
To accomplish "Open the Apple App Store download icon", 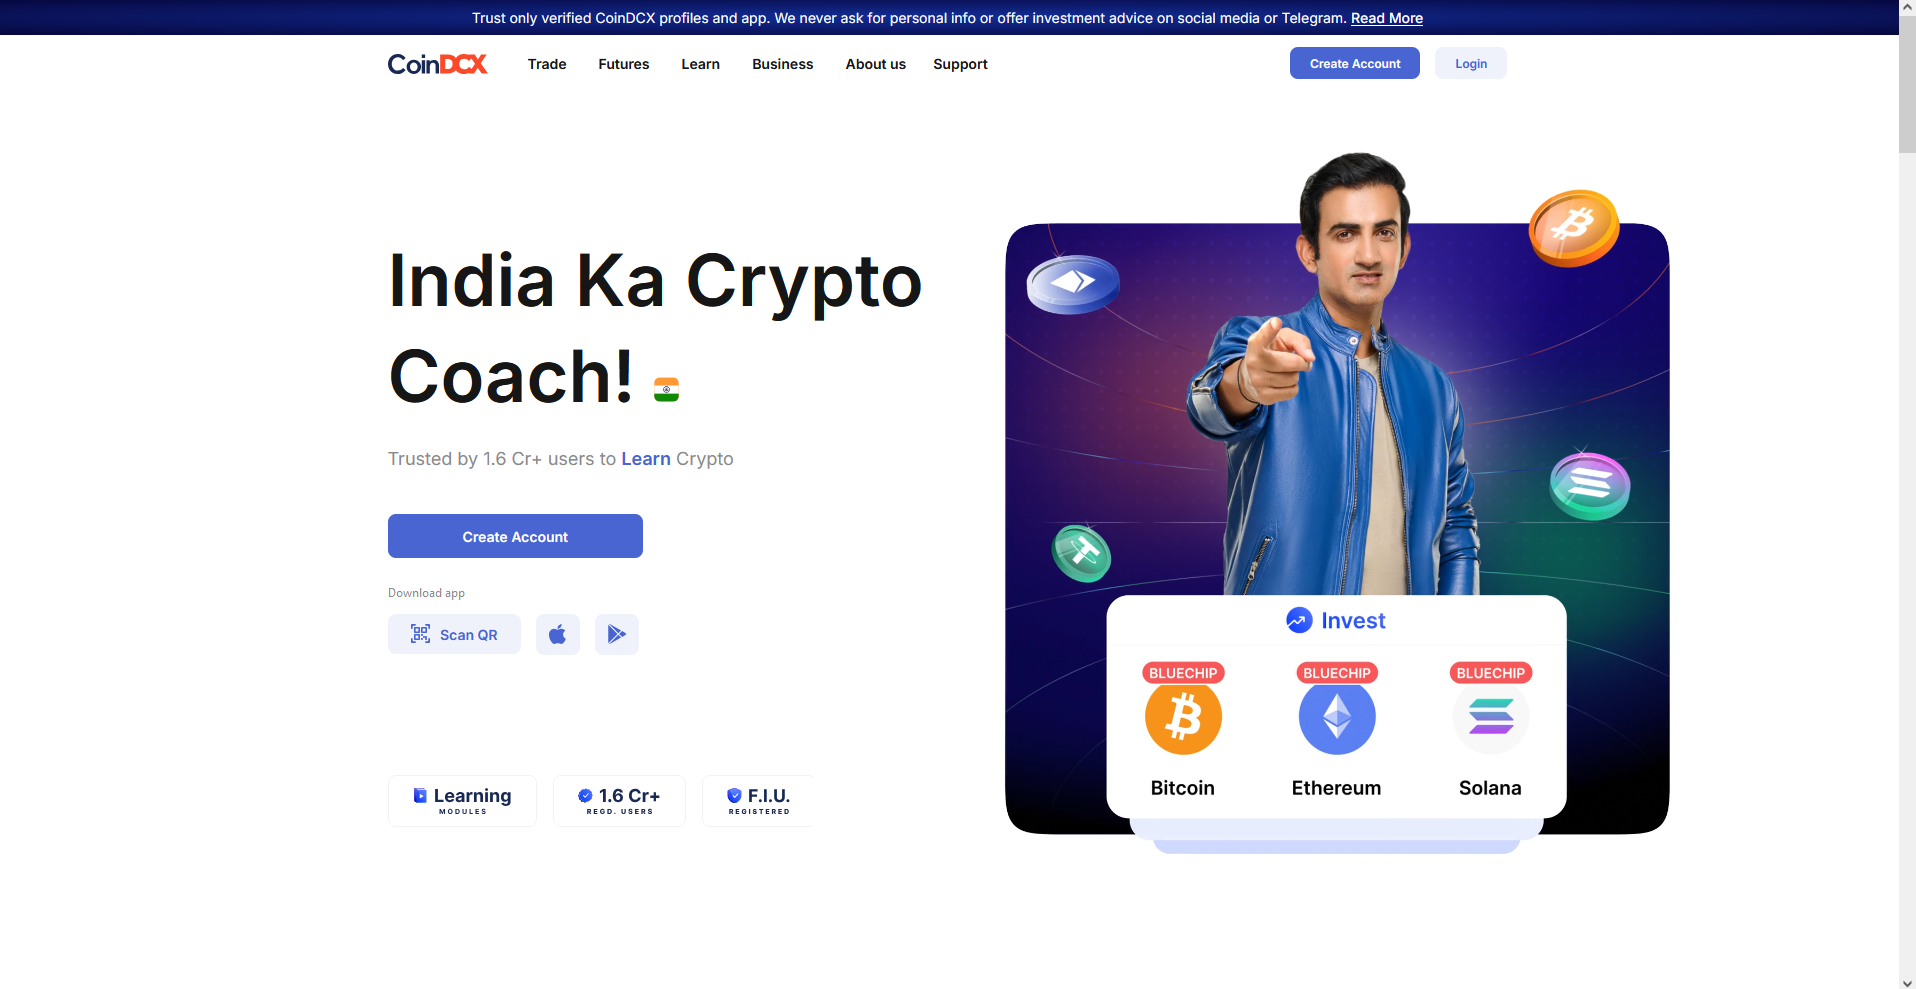I will 558,634.
